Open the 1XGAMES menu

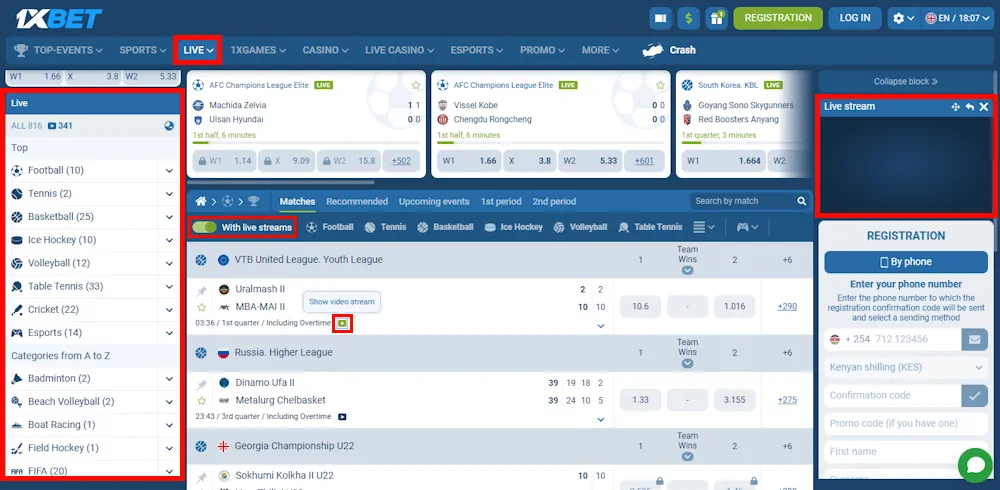pyautogui.click(x=258, y=50)
